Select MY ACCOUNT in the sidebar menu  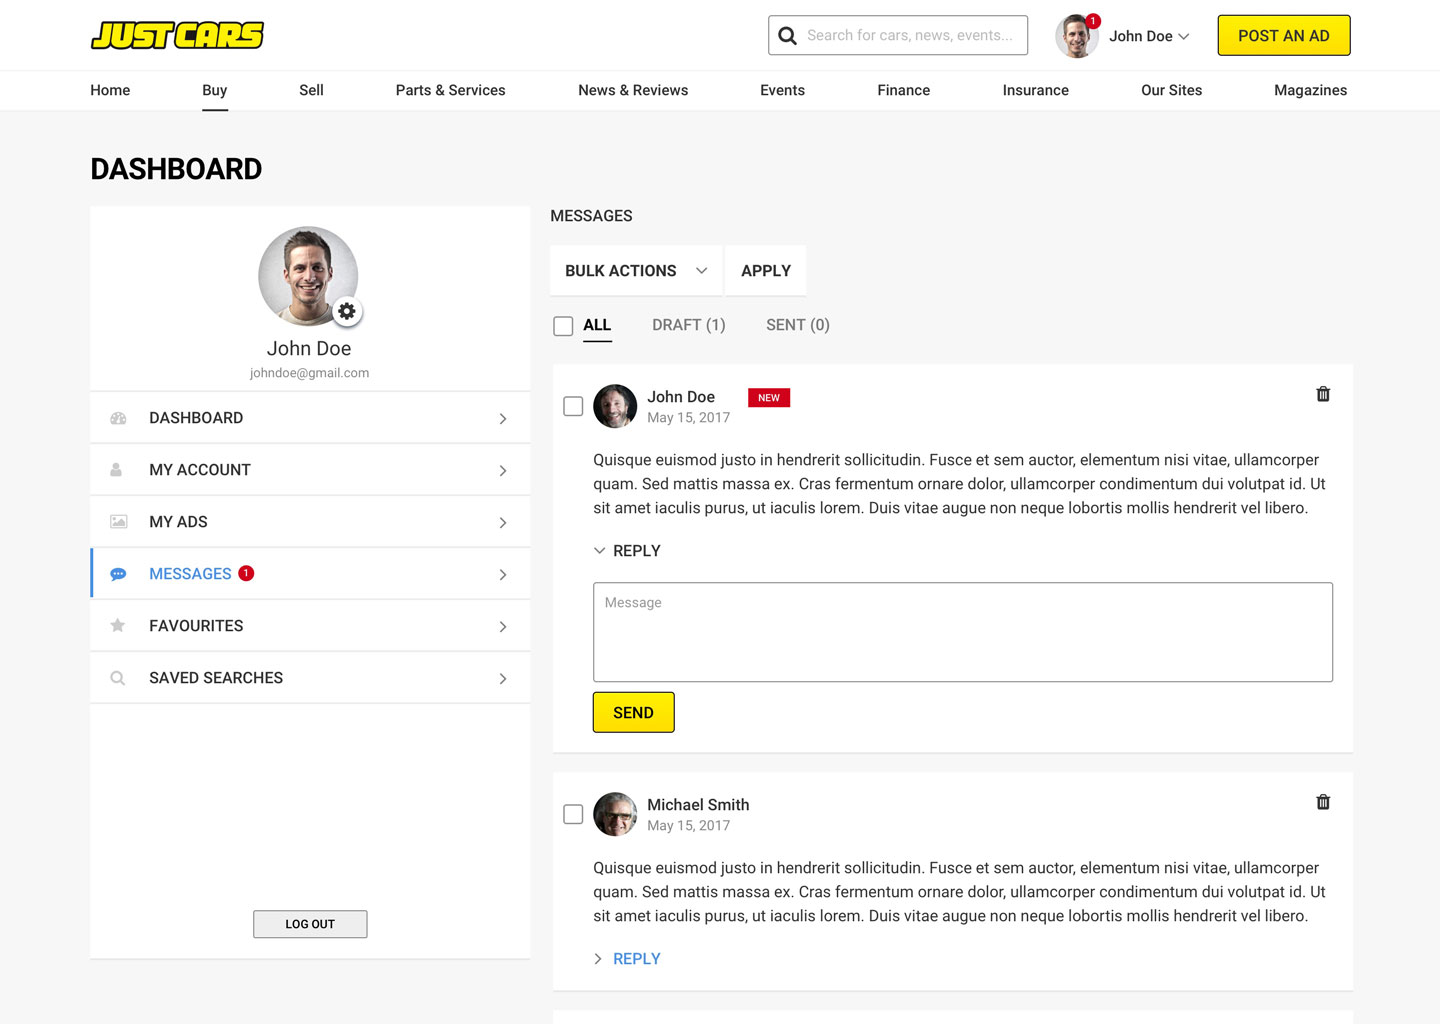310,470
